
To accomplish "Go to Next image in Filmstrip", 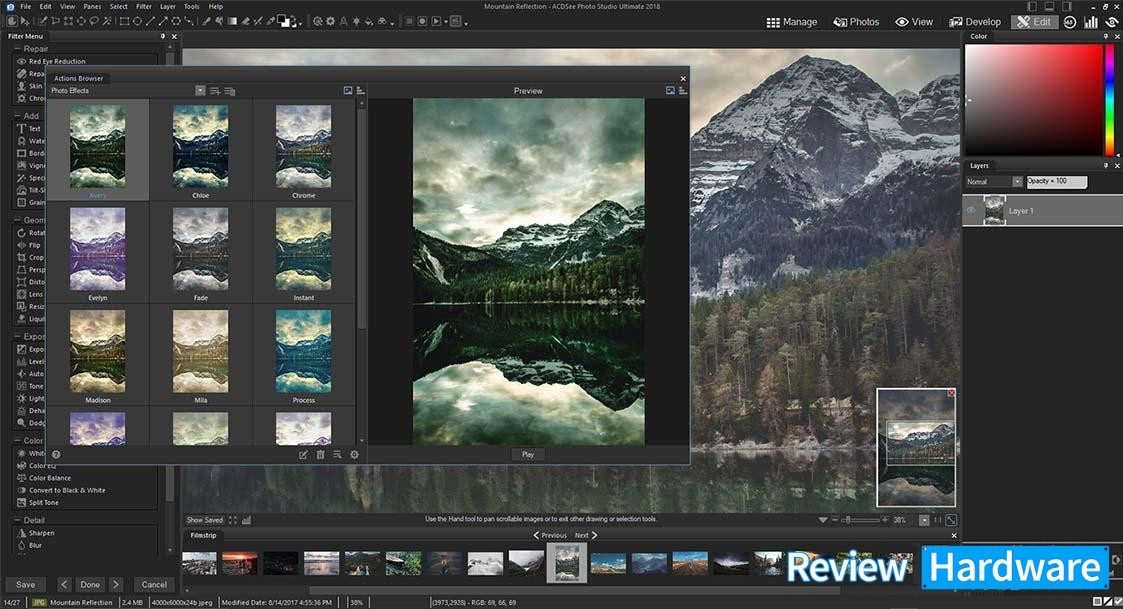I will coord(585,535).
